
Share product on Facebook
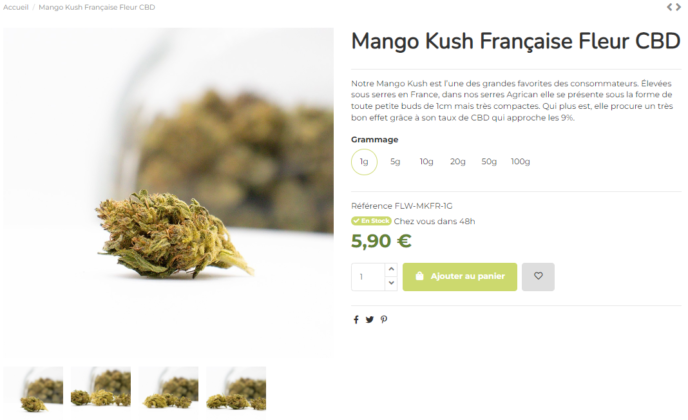coord(356,319)
